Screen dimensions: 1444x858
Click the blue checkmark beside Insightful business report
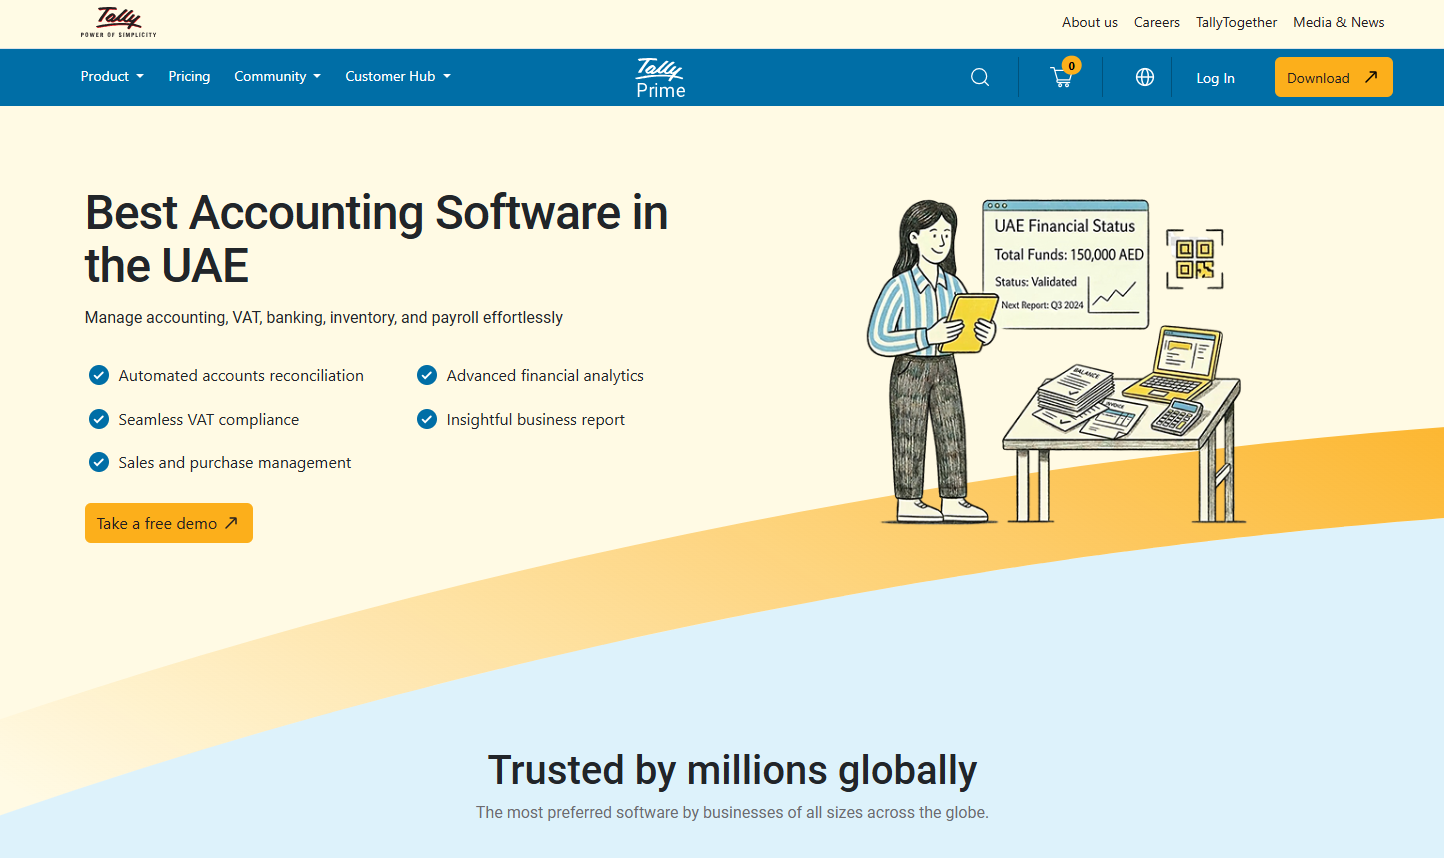click(x=427, y=419)
